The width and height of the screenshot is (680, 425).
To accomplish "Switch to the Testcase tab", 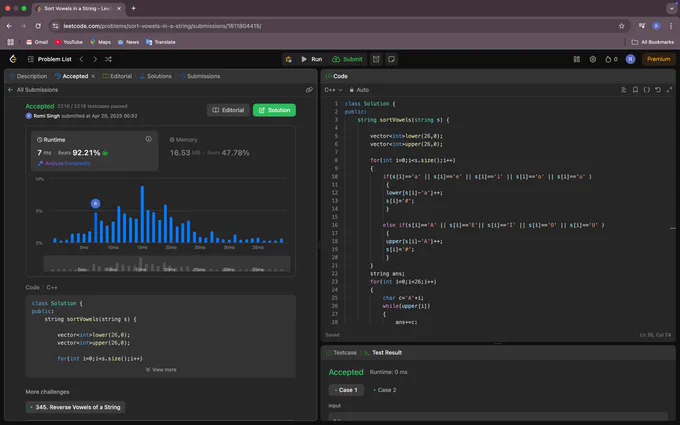I will (x=341, y=353).
